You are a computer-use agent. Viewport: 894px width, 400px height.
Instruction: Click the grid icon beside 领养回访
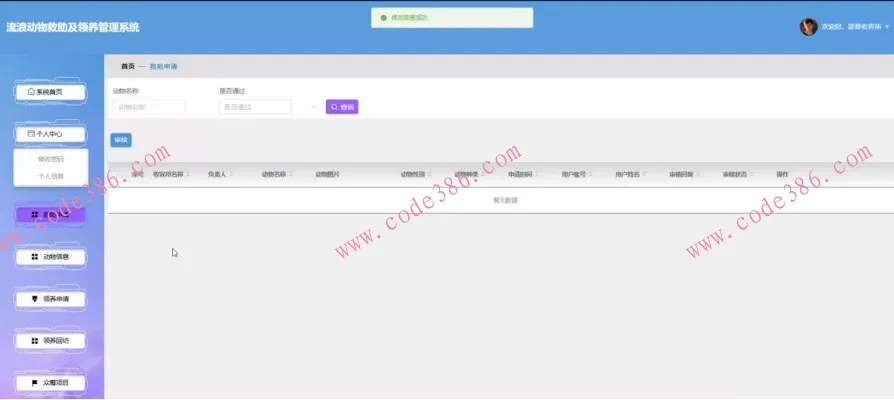tap(35, 341)
